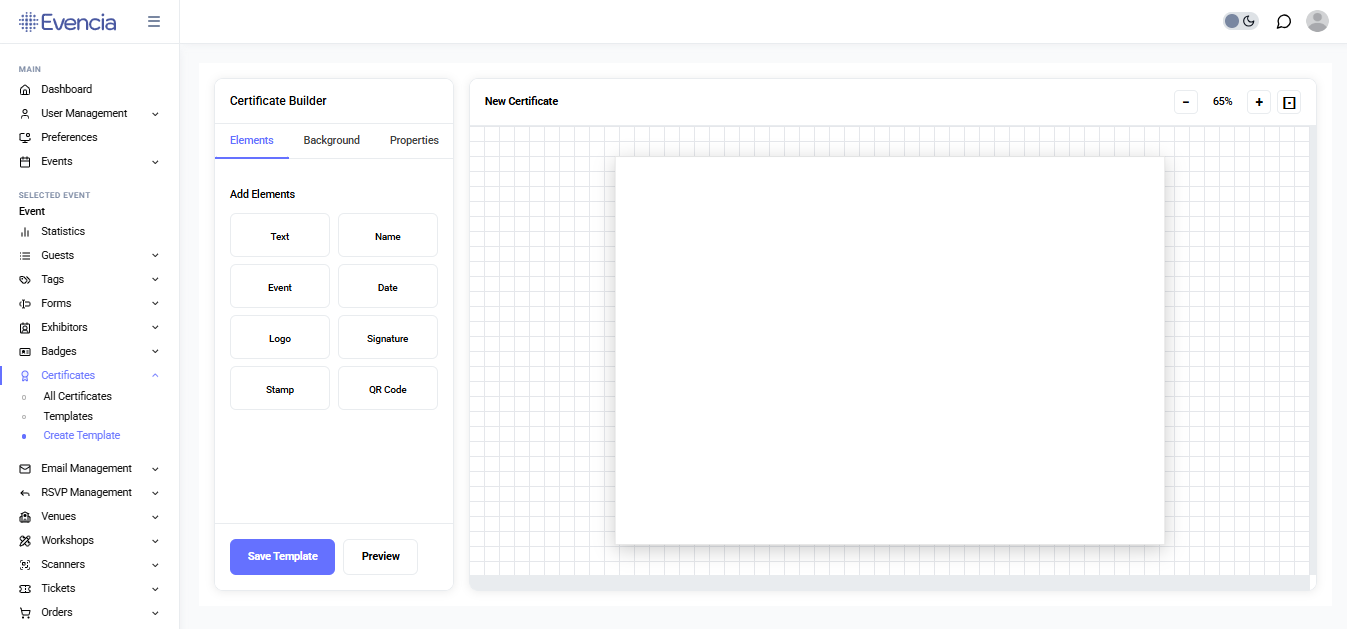The image size is (1347, 629).
Task: Open the fullscreen view icon on canvas toolbar
Action: [1288, 101]
